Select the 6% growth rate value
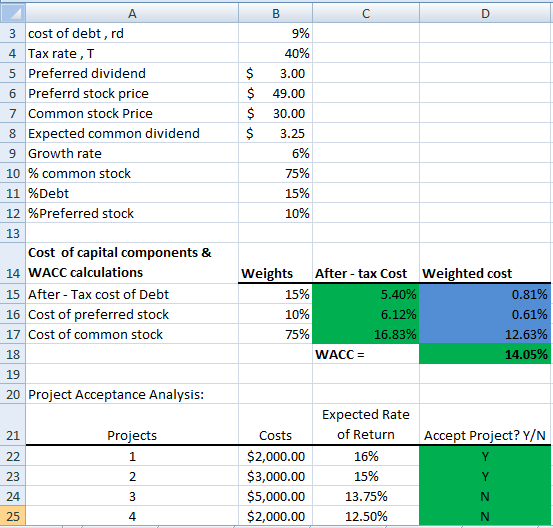 [275, 153]
